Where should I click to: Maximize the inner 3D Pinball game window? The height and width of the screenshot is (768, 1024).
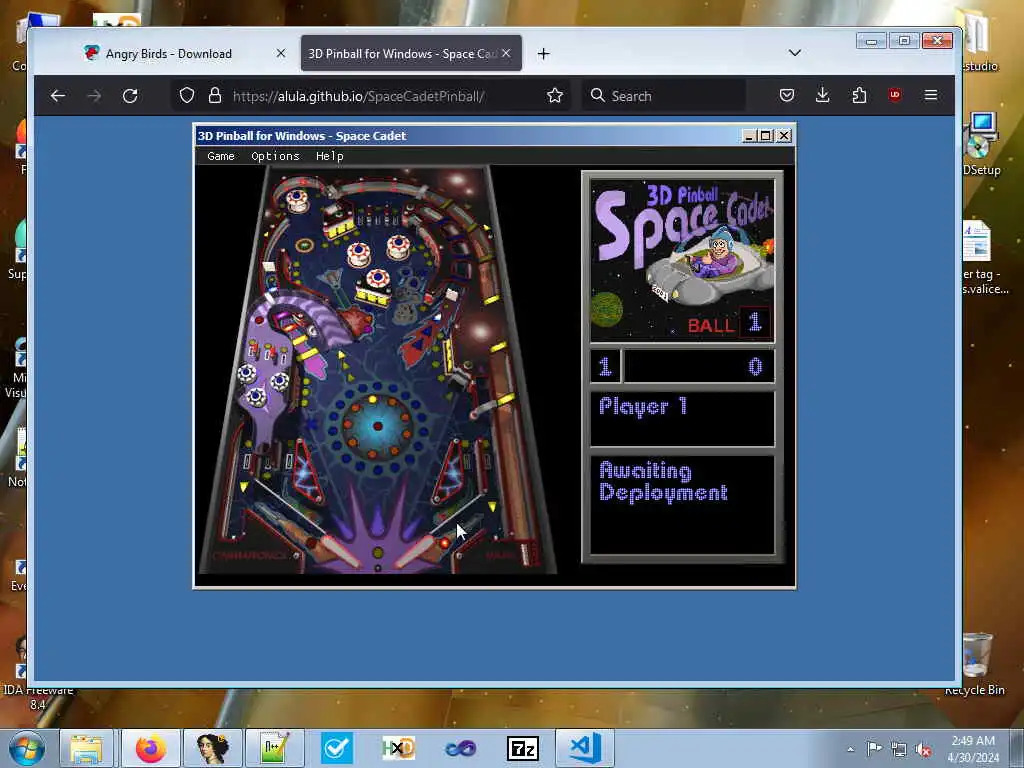(766, 136)
